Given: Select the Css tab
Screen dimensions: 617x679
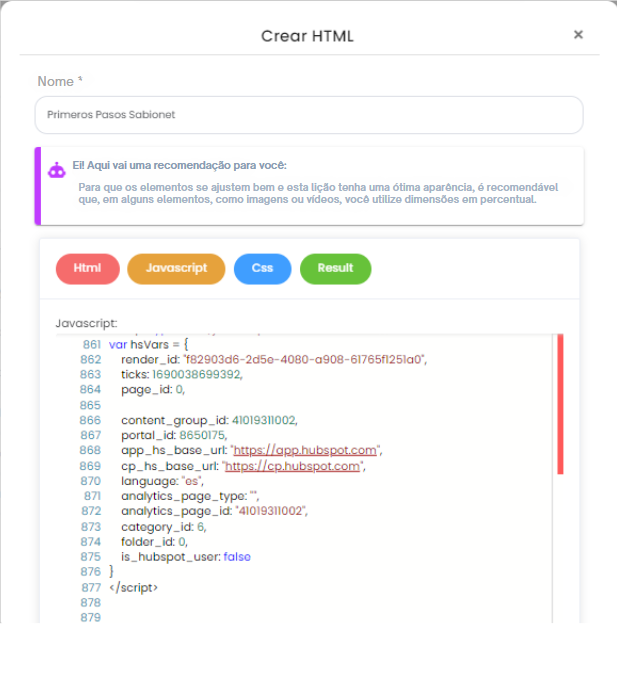Looking at the screenshot, I should tap(262, 268).
